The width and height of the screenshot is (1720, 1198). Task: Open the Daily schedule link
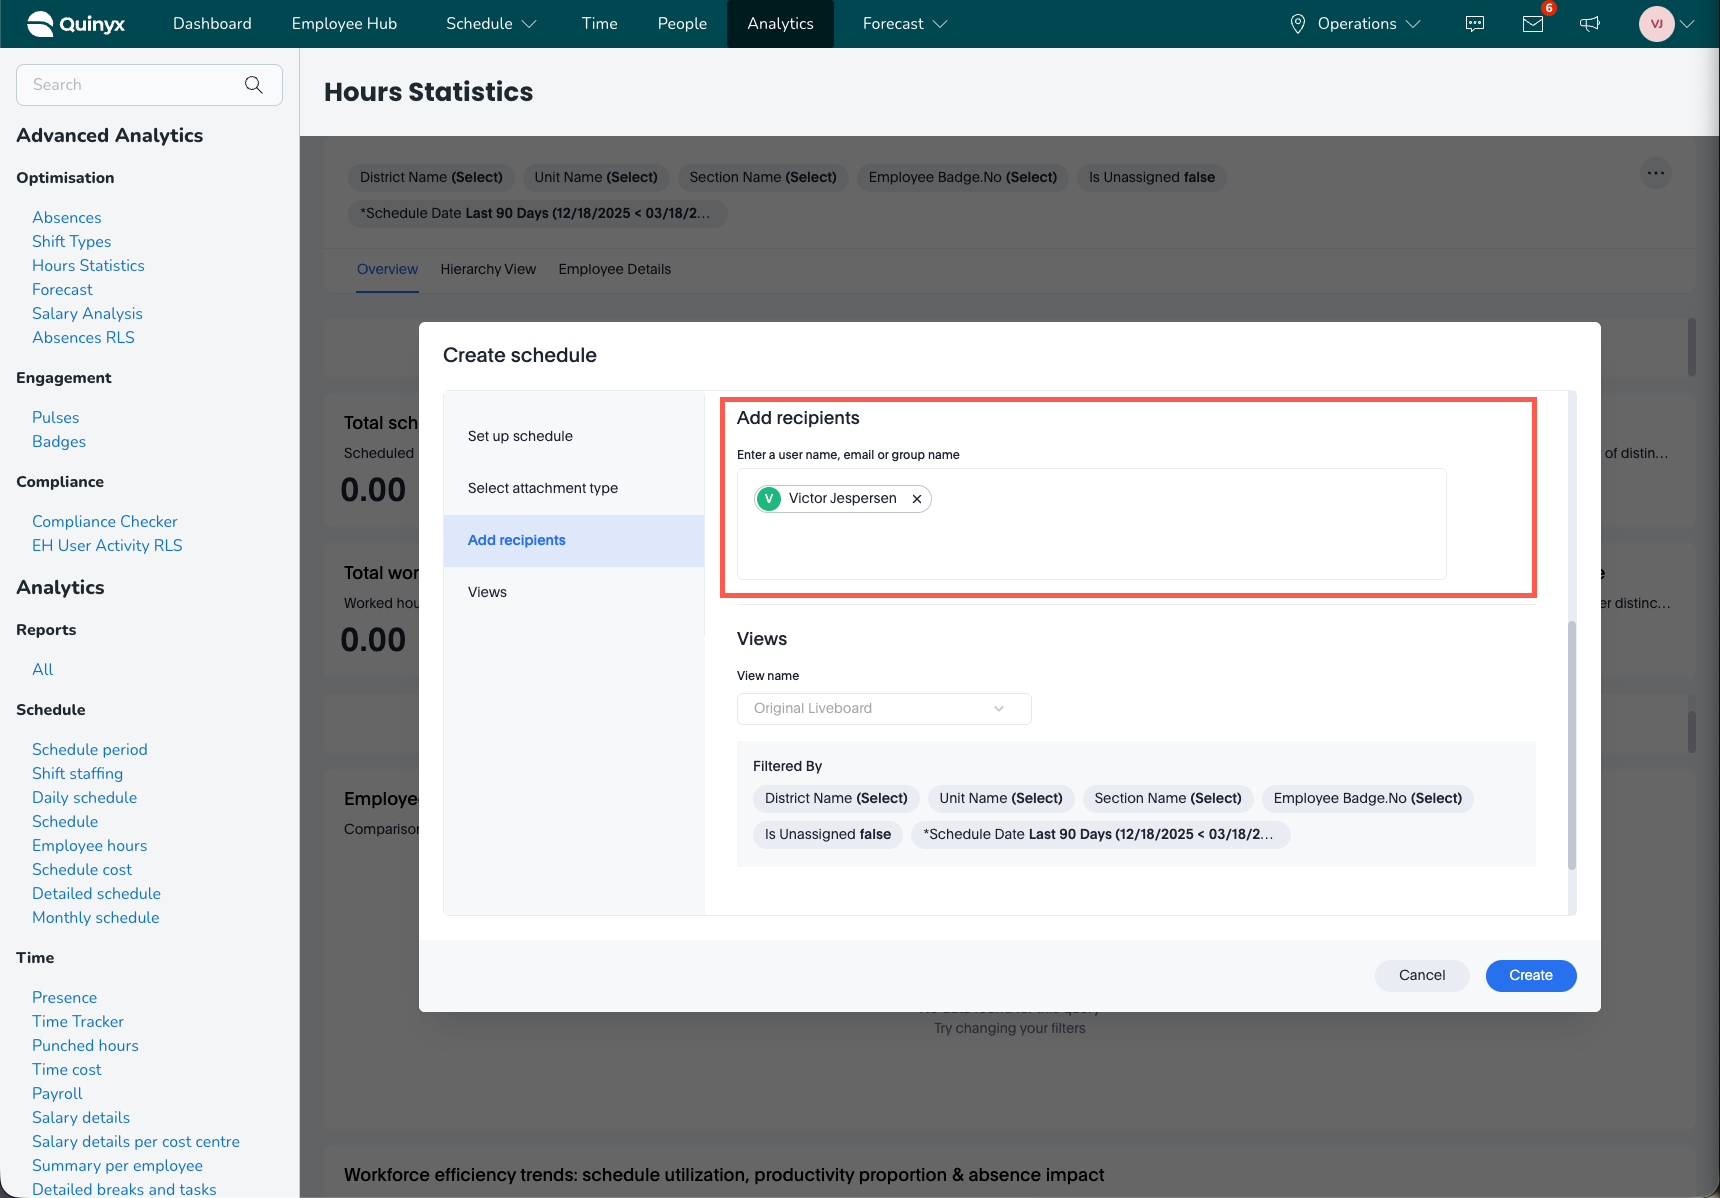[x=85, y=798]
